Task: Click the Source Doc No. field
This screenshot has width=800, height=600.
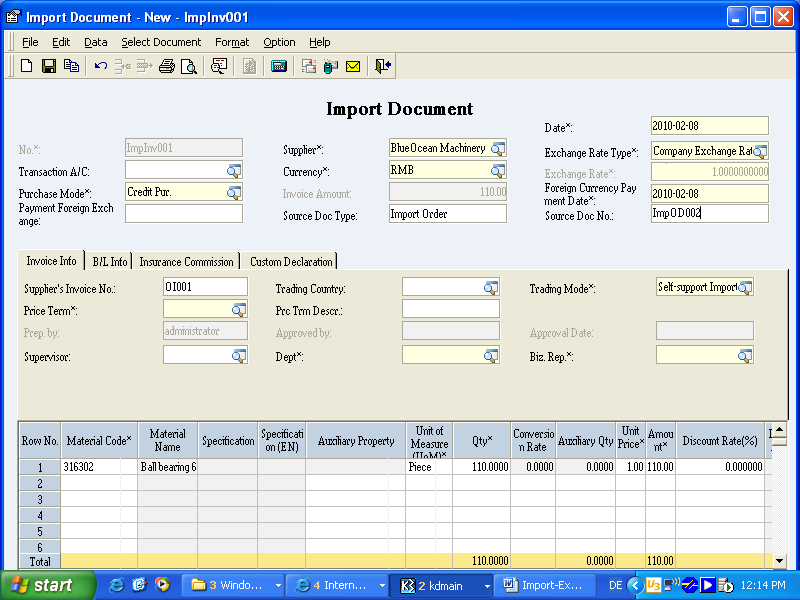Action: (x=709, y=214)
